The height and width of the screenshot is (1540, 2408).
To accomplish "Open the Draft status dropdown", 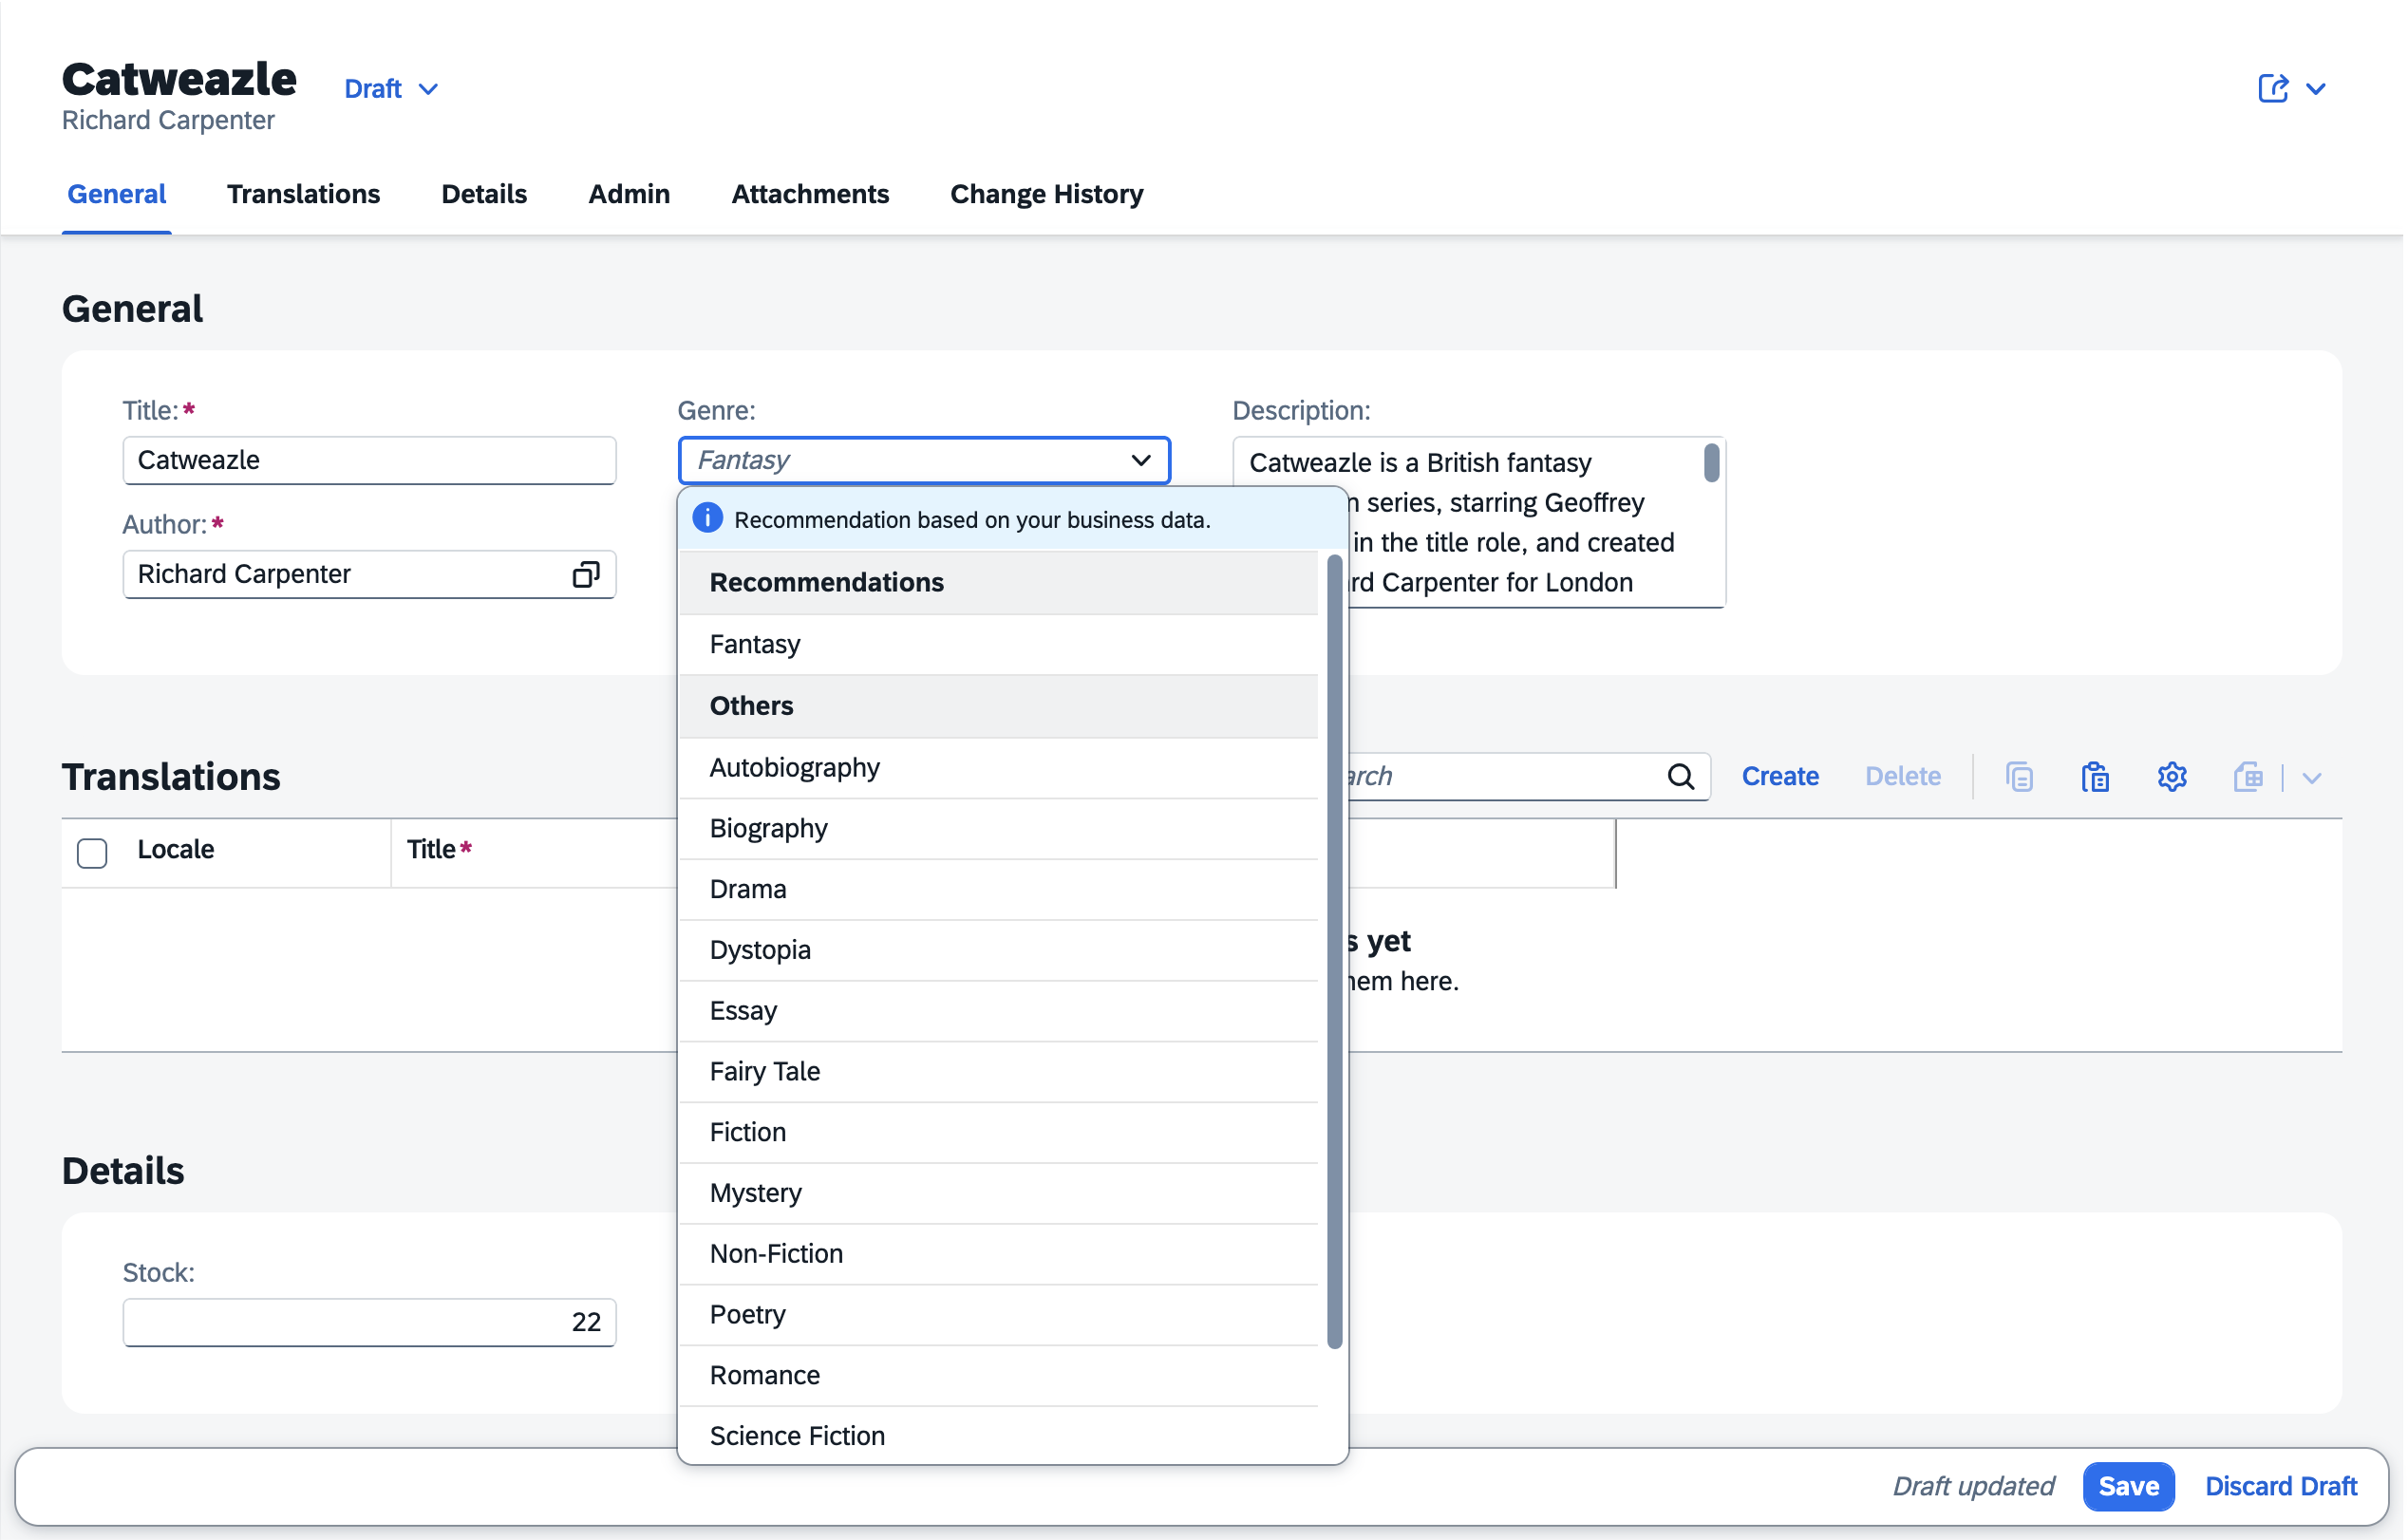I will click(392, 89).
